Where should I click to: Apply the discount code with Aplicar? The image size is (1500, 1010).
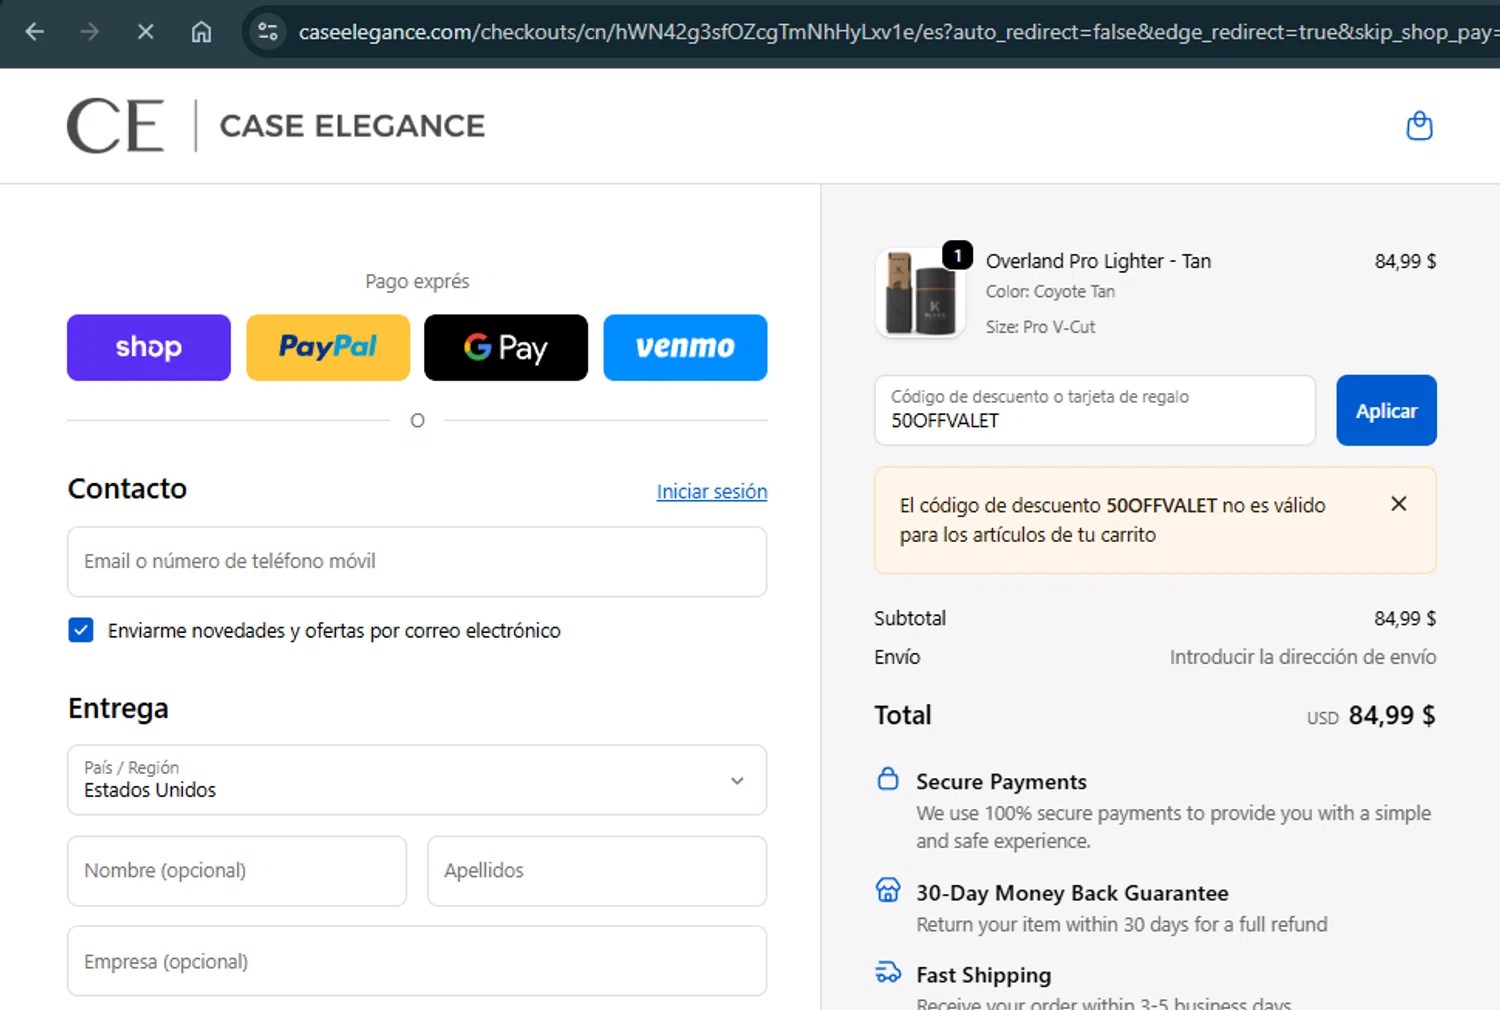[1386, 410]
